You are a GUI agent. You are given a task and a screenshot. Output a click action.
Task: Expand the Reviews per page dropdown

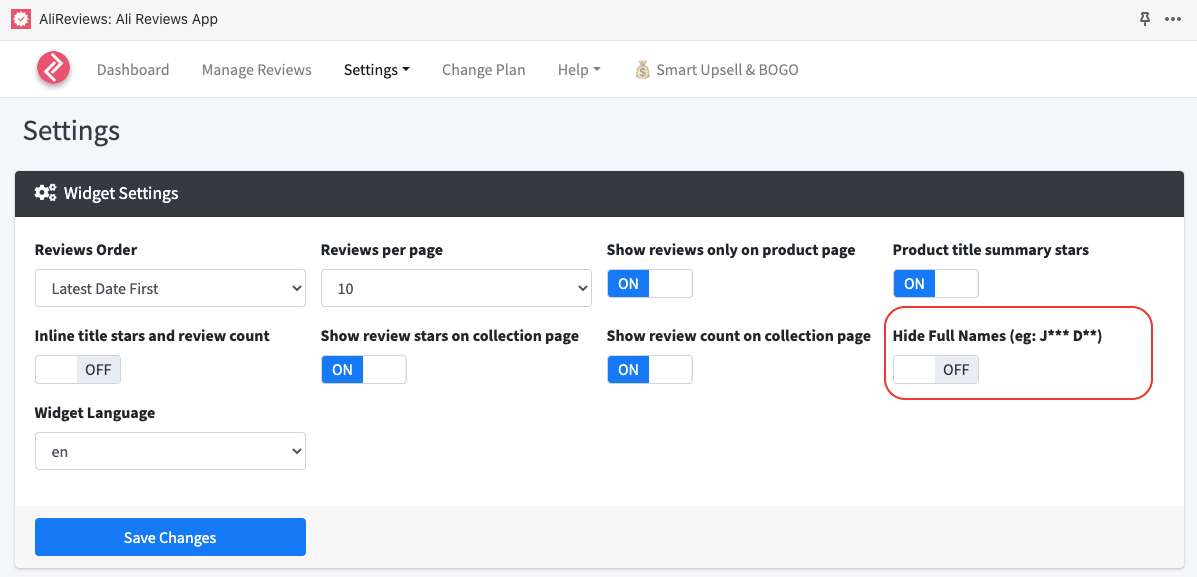[x=456, y=288]
